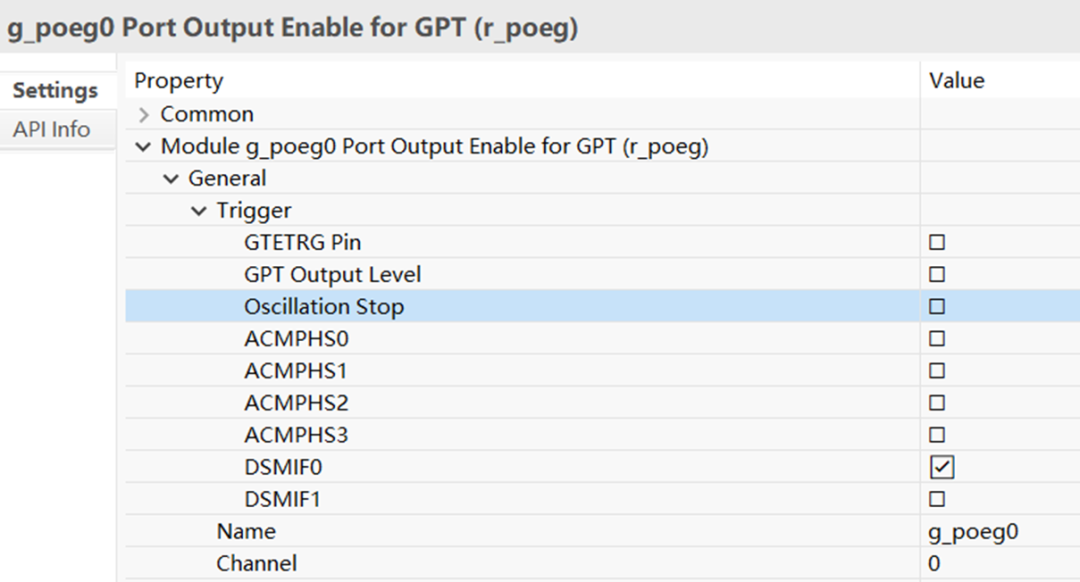Select the DSMIF0 property label

[x=283, y=467]
